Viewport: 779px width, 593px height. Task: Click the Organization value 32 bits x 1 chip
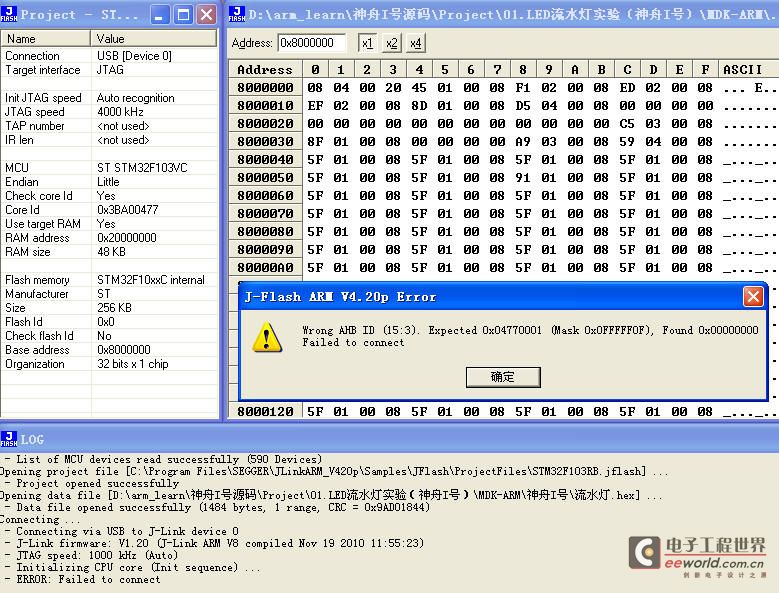click(133, 364)
